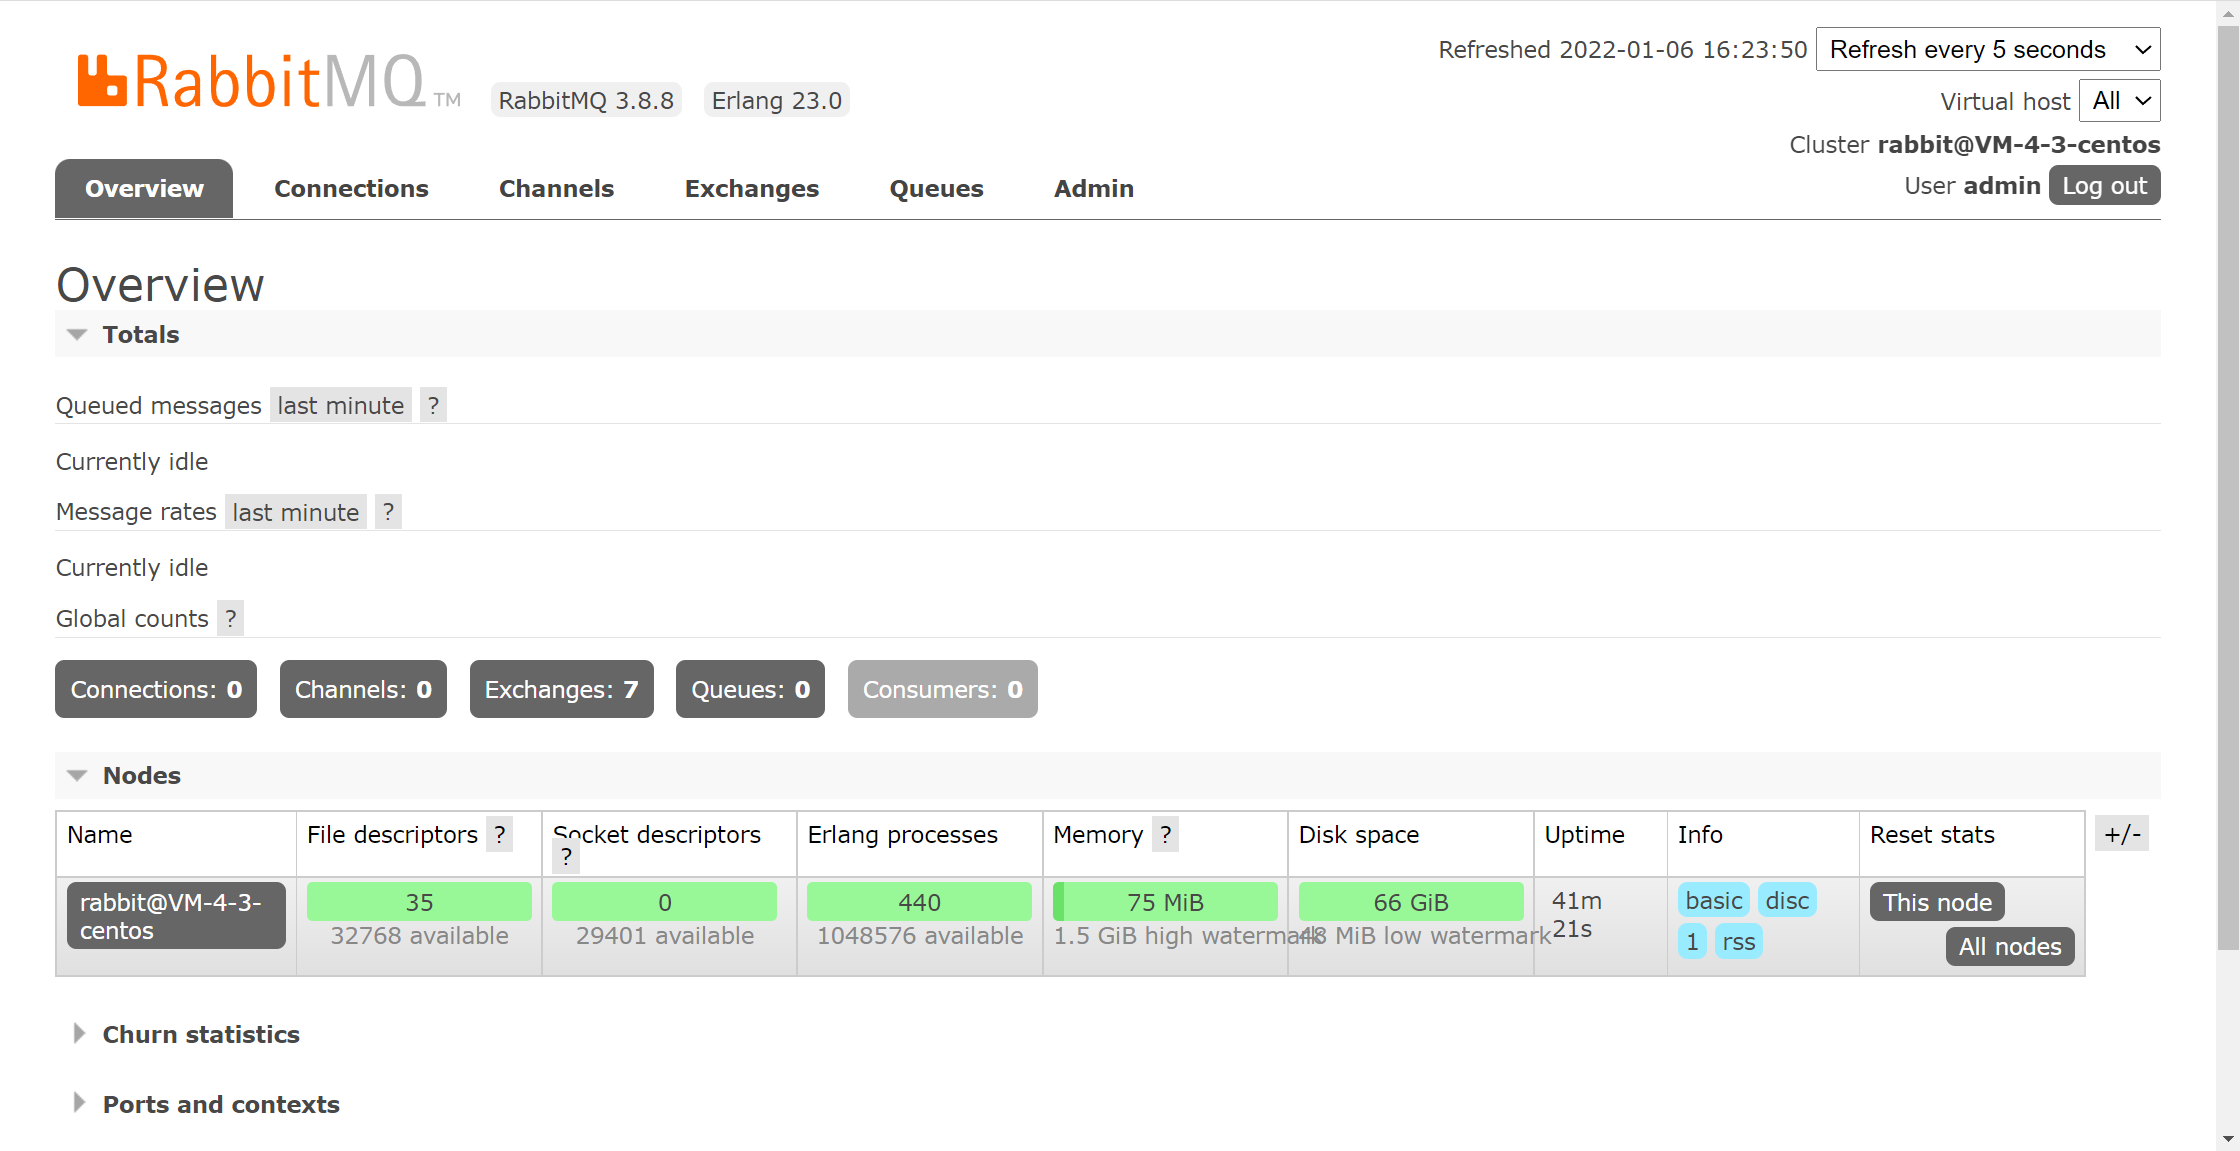Open the Channels: 0 count button

pos(363,689)
